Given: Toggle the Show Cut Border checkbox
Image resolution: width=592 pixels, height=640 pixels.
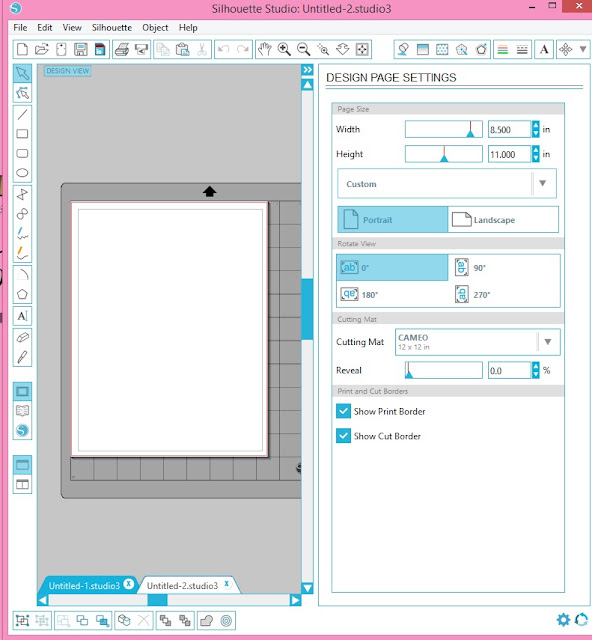Looking at the screenshot, I should 343,436.
